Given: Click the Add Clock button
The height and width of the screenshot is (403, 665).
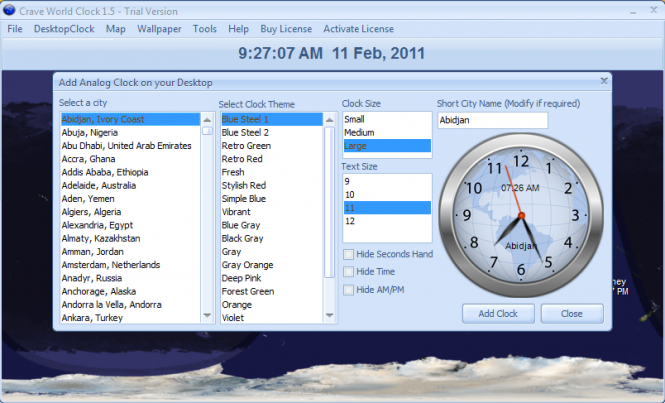Looking at the screenshot, I should 498,313.
